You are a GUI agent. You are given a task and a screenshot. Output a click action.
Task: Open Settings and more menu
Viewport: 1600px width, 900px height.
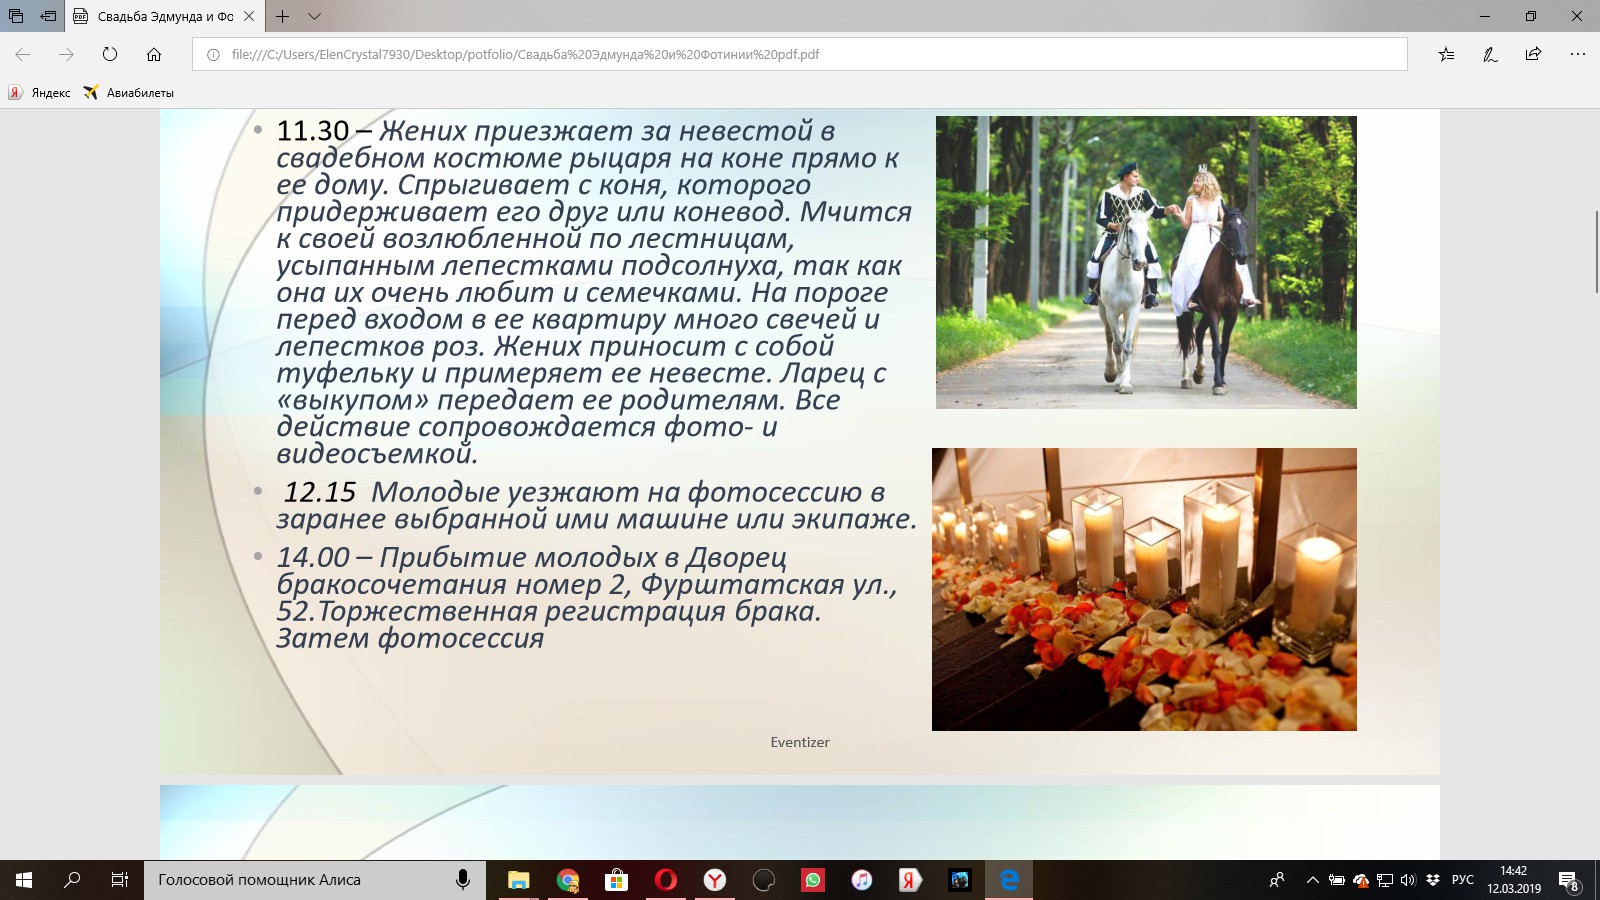[1577, 54]
